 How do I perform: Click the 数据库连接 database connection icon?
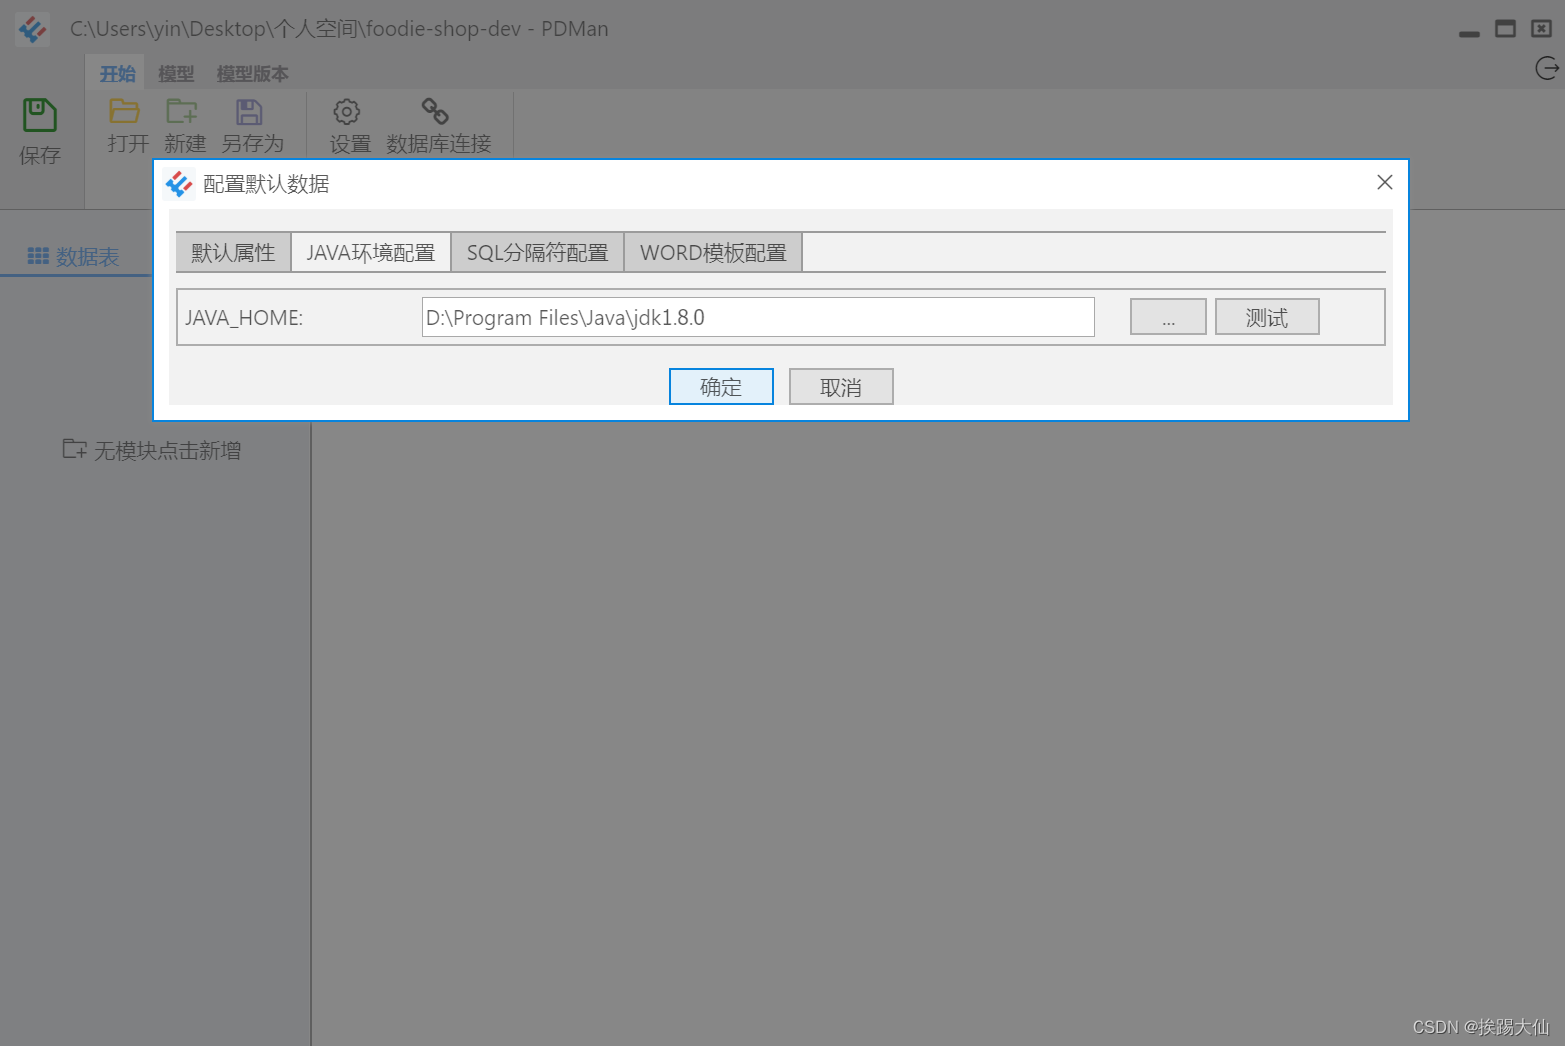coord(435,113)
